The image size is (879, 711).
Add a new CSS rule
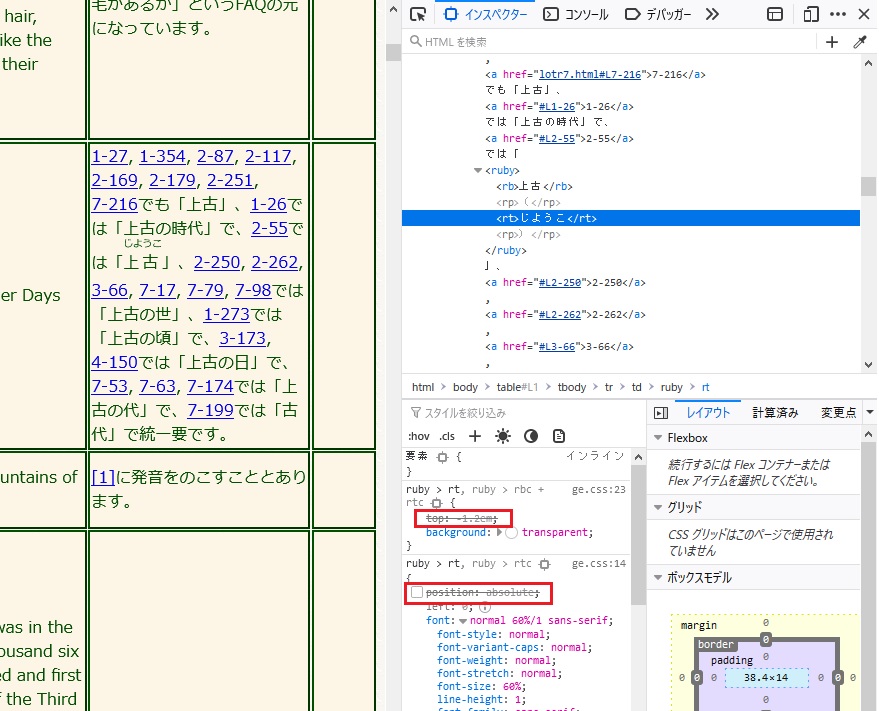[x=475, y=436]
